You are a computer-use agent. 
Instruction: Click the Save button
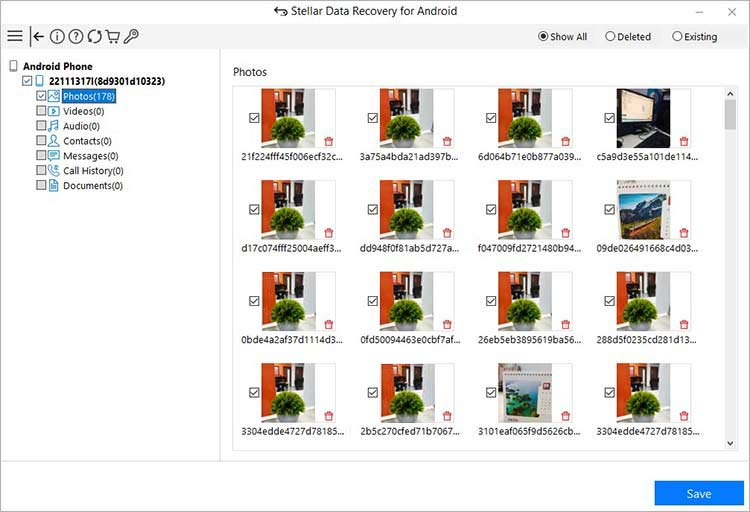tap(698, 493)
